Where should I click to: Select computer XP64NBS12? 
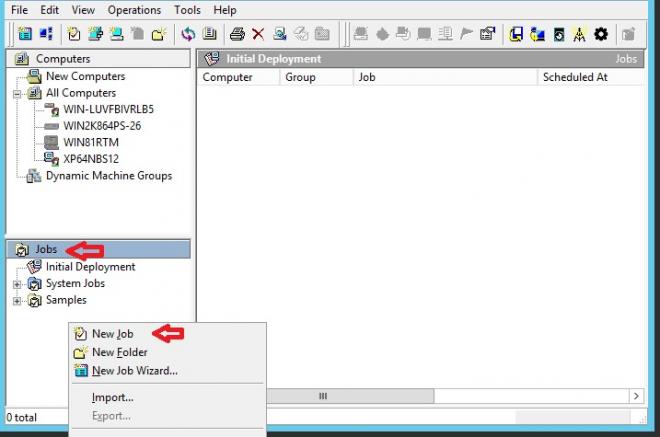(91, 159)
